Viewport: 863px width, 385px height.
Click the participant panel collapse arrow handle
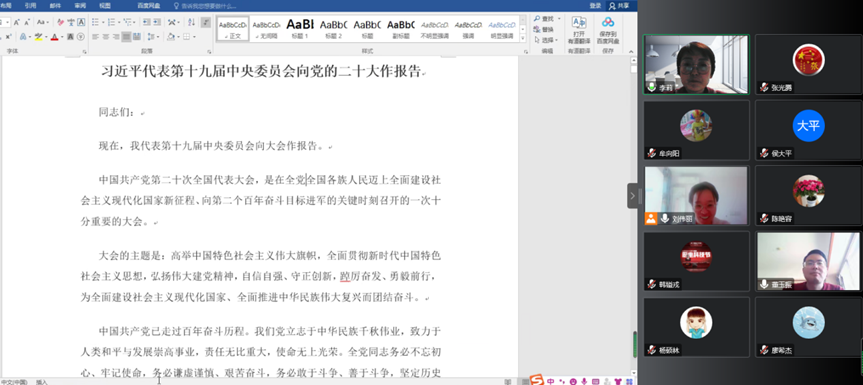pos(632,196)
